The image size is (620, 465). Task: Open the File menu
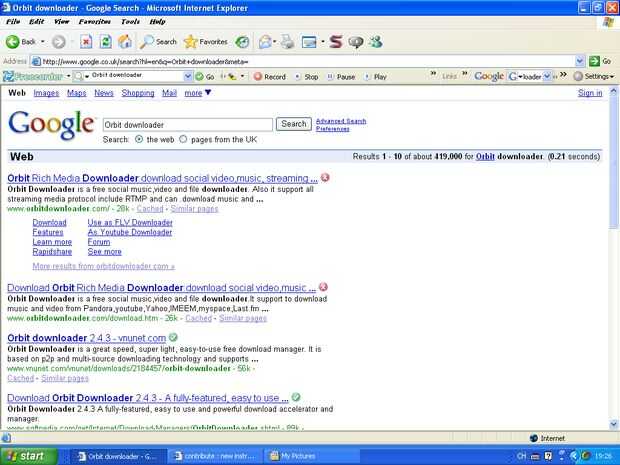click(x=13, y=22)
